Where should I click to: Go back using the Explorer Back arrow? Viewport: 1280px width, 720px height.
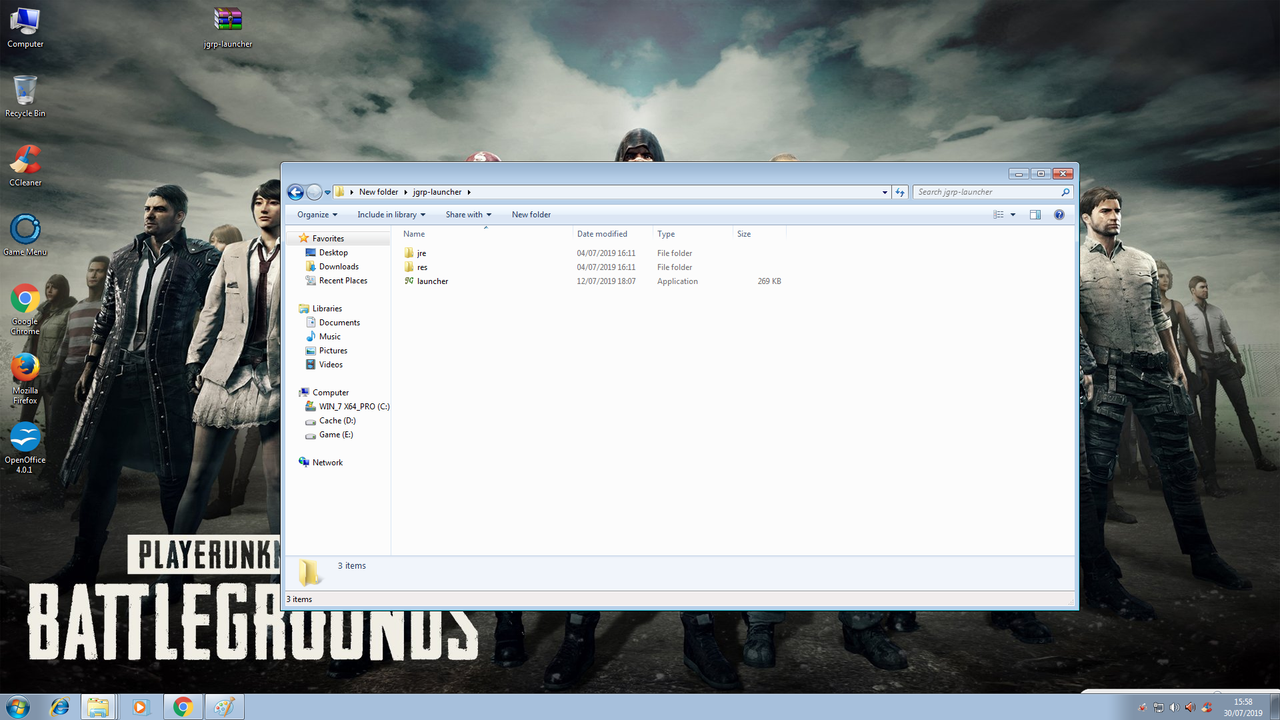pos(295,192)
